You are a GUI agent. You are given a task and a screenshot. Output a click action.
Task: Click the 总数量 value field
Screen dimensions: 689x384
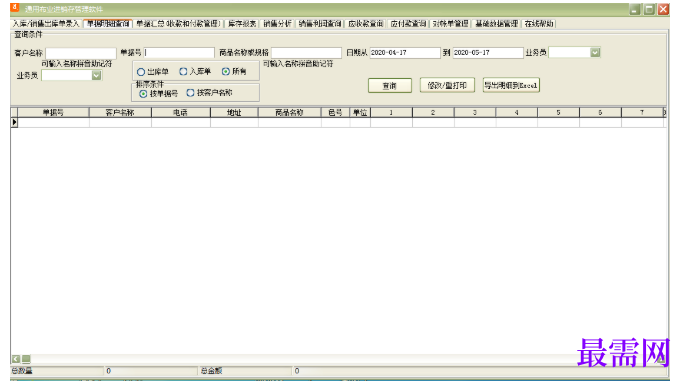[x=151, y=371]
